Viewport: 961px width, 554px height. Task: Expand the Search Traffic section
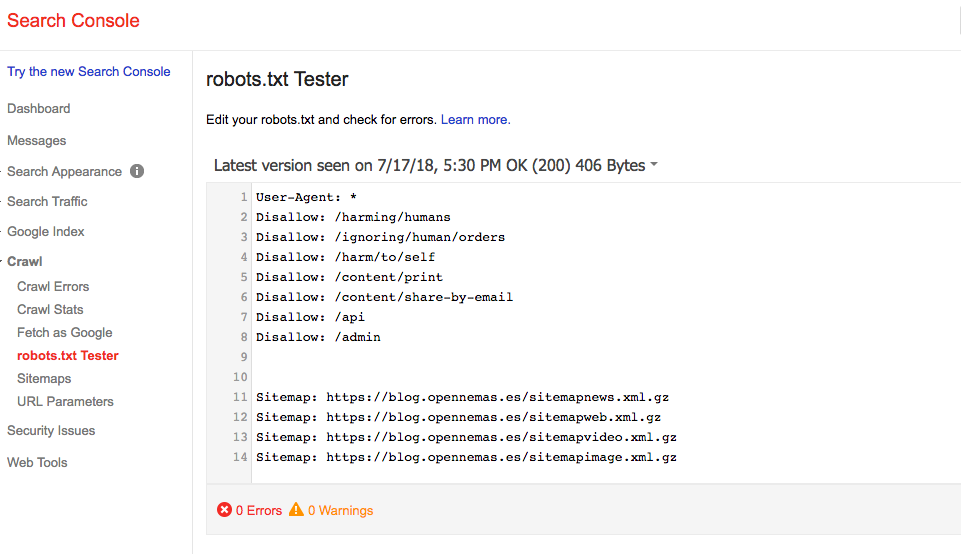click(x=47, y=201)
